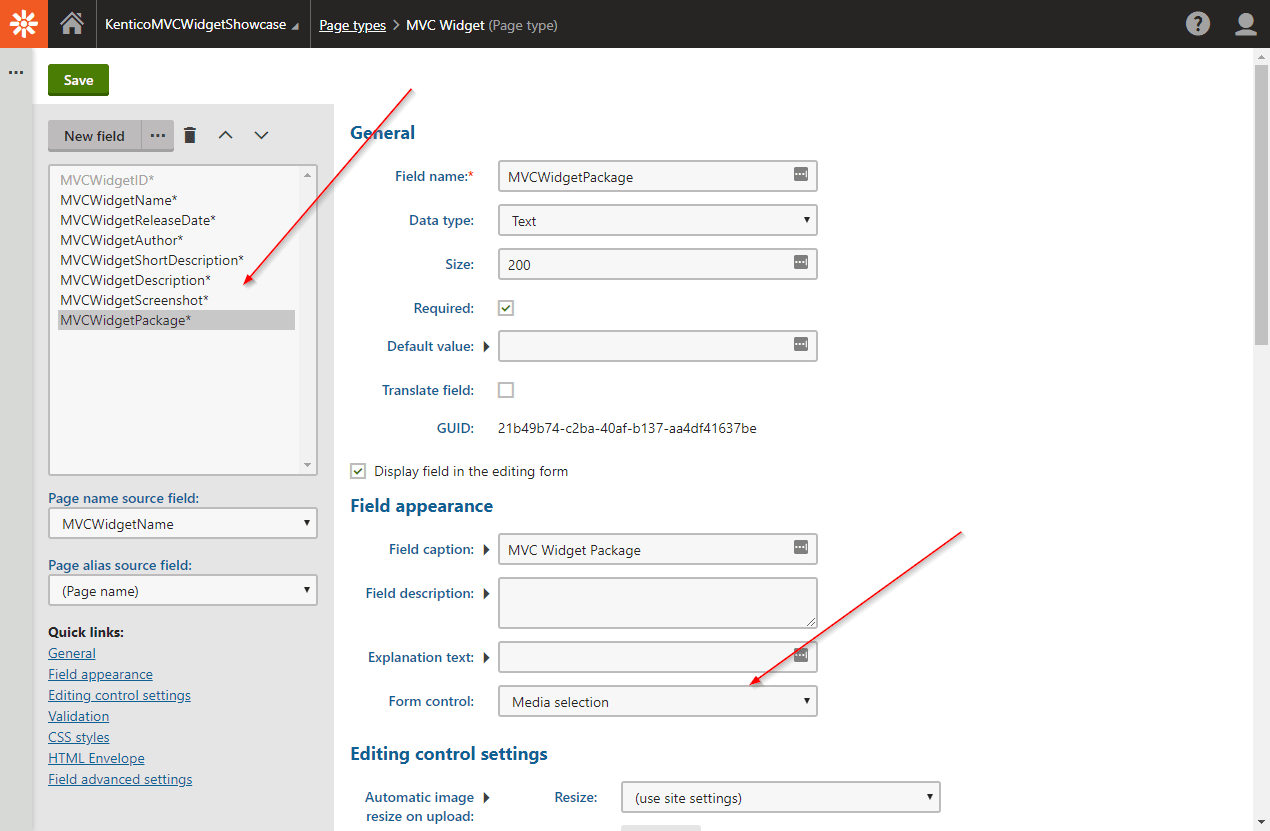Move the selected field up
The width and height of the screenshot is (1270, 831).
pyautogui.click(x=226, y=135)
